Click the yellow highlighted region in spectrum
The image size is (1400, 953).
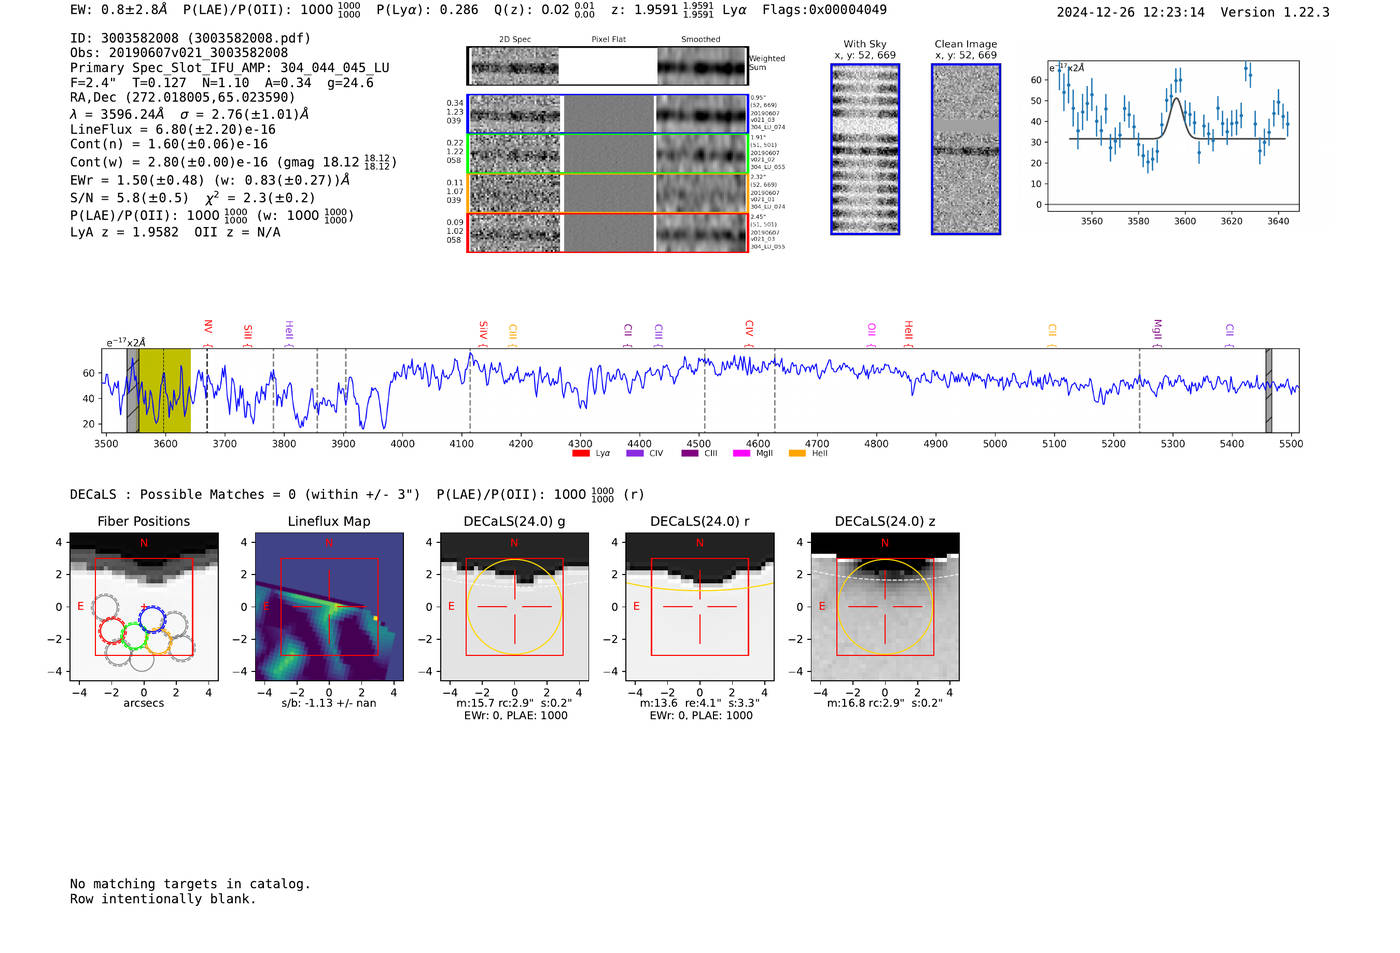tap(164, 391)
